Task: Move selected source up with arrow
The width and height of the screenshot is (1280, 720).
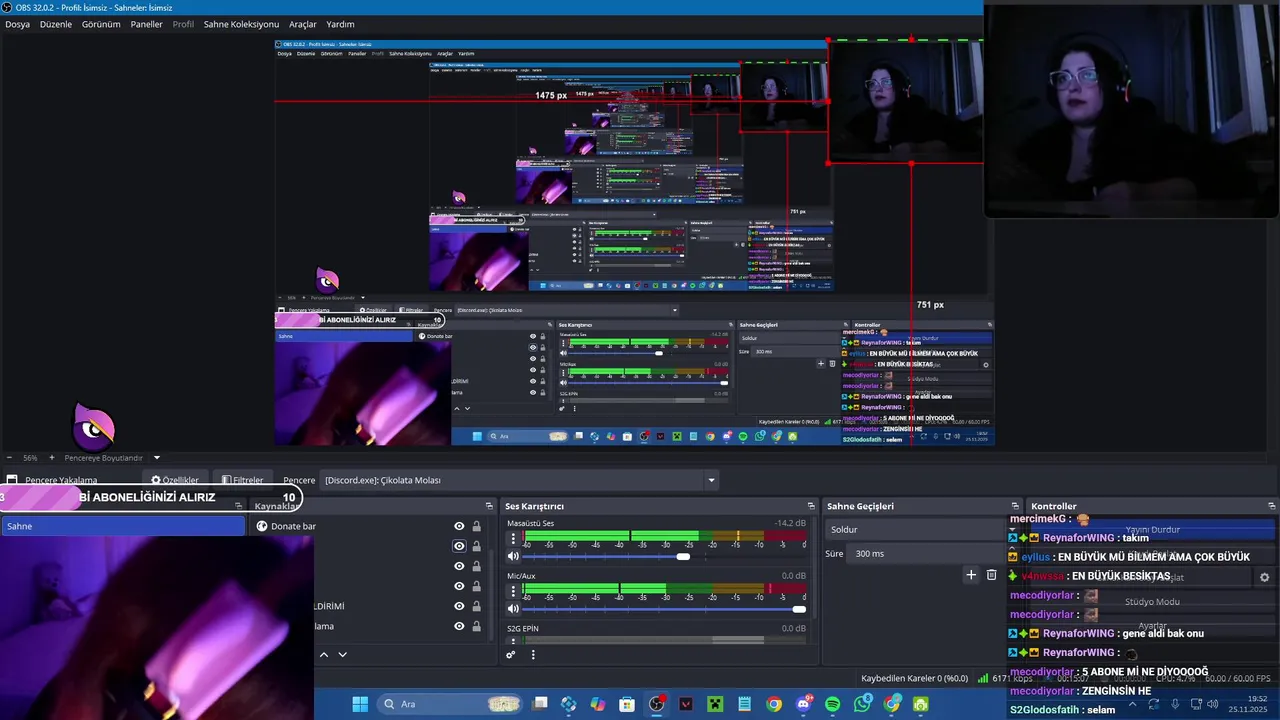Action: [323, 654]
